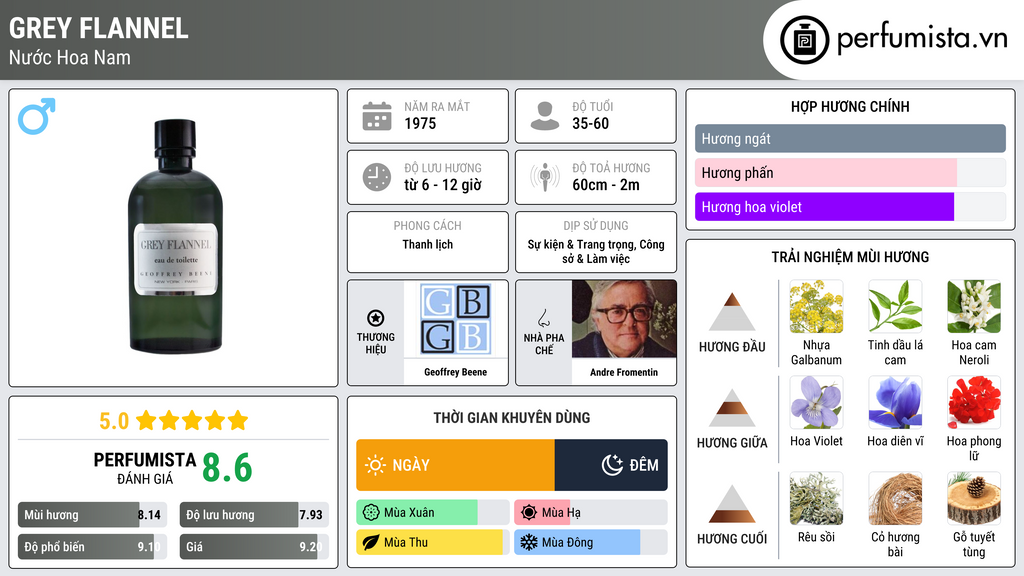Open the Geoffrey Beene GB brand logo
Screen dimensions: 1024x576
tap(455, 319)
